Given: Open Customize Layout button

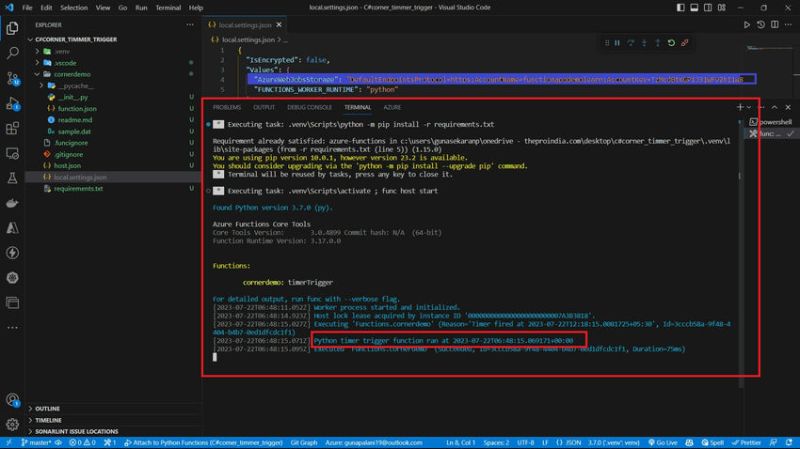Looking at the screenshot, I should coord(722,8).
